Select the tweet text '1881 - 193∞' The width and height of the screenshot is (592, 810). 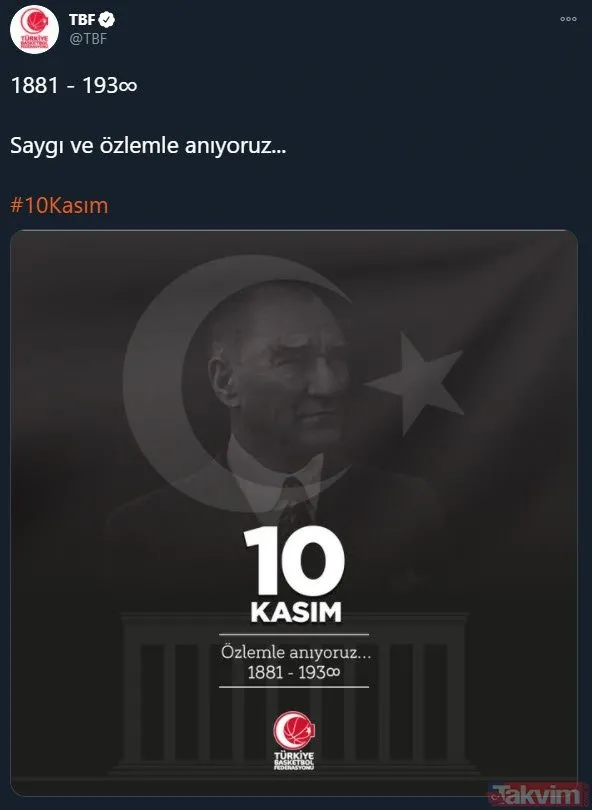pyautogui.click(x=74, y=86)
